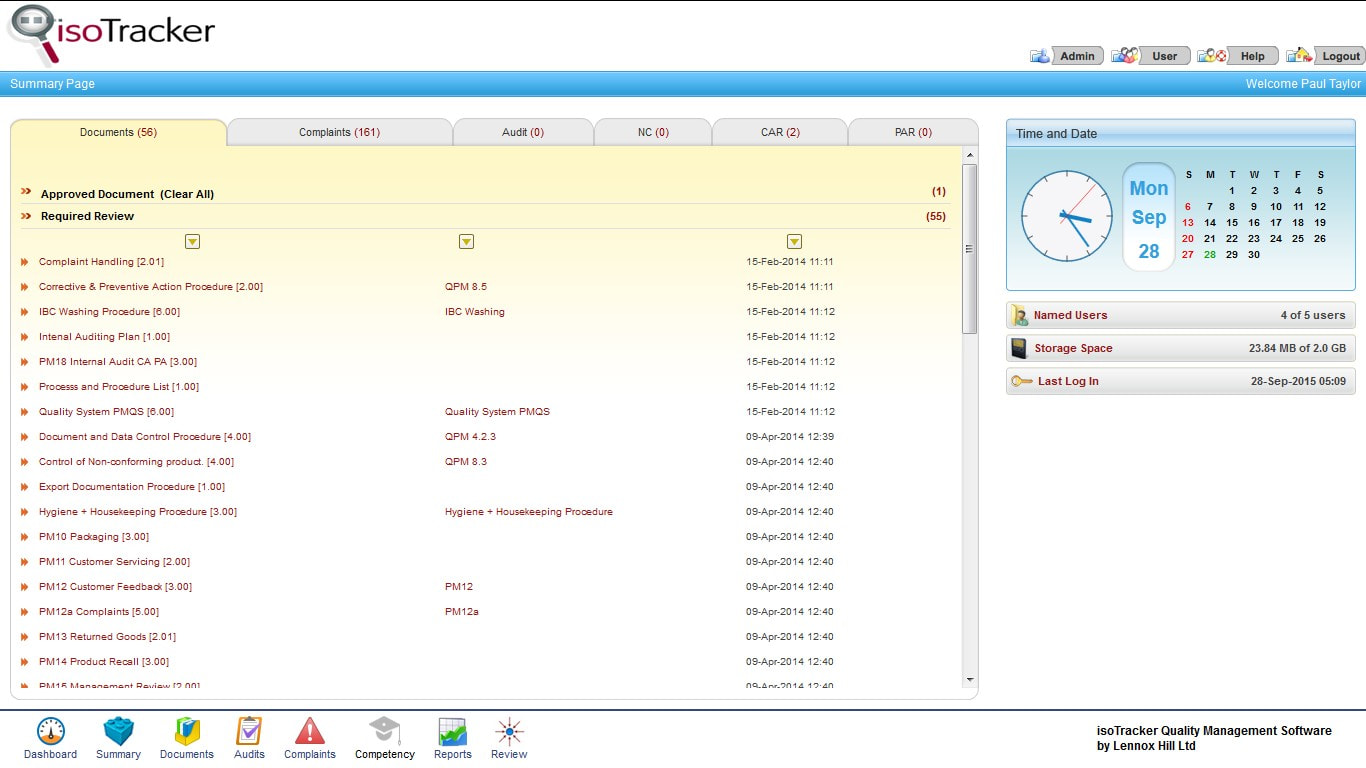Image resolution: width=1366 pixels, height=768 pixels.
Task: Open the Reports chart icon
Action: [453, 731]
